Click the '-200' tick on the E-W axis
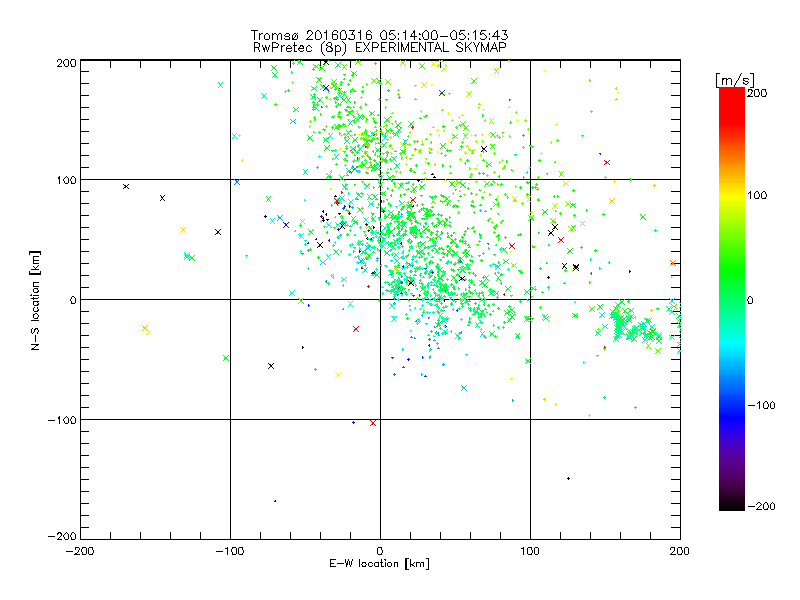The width and height of the screenshot is (800, 600). (x=80, y=551)
